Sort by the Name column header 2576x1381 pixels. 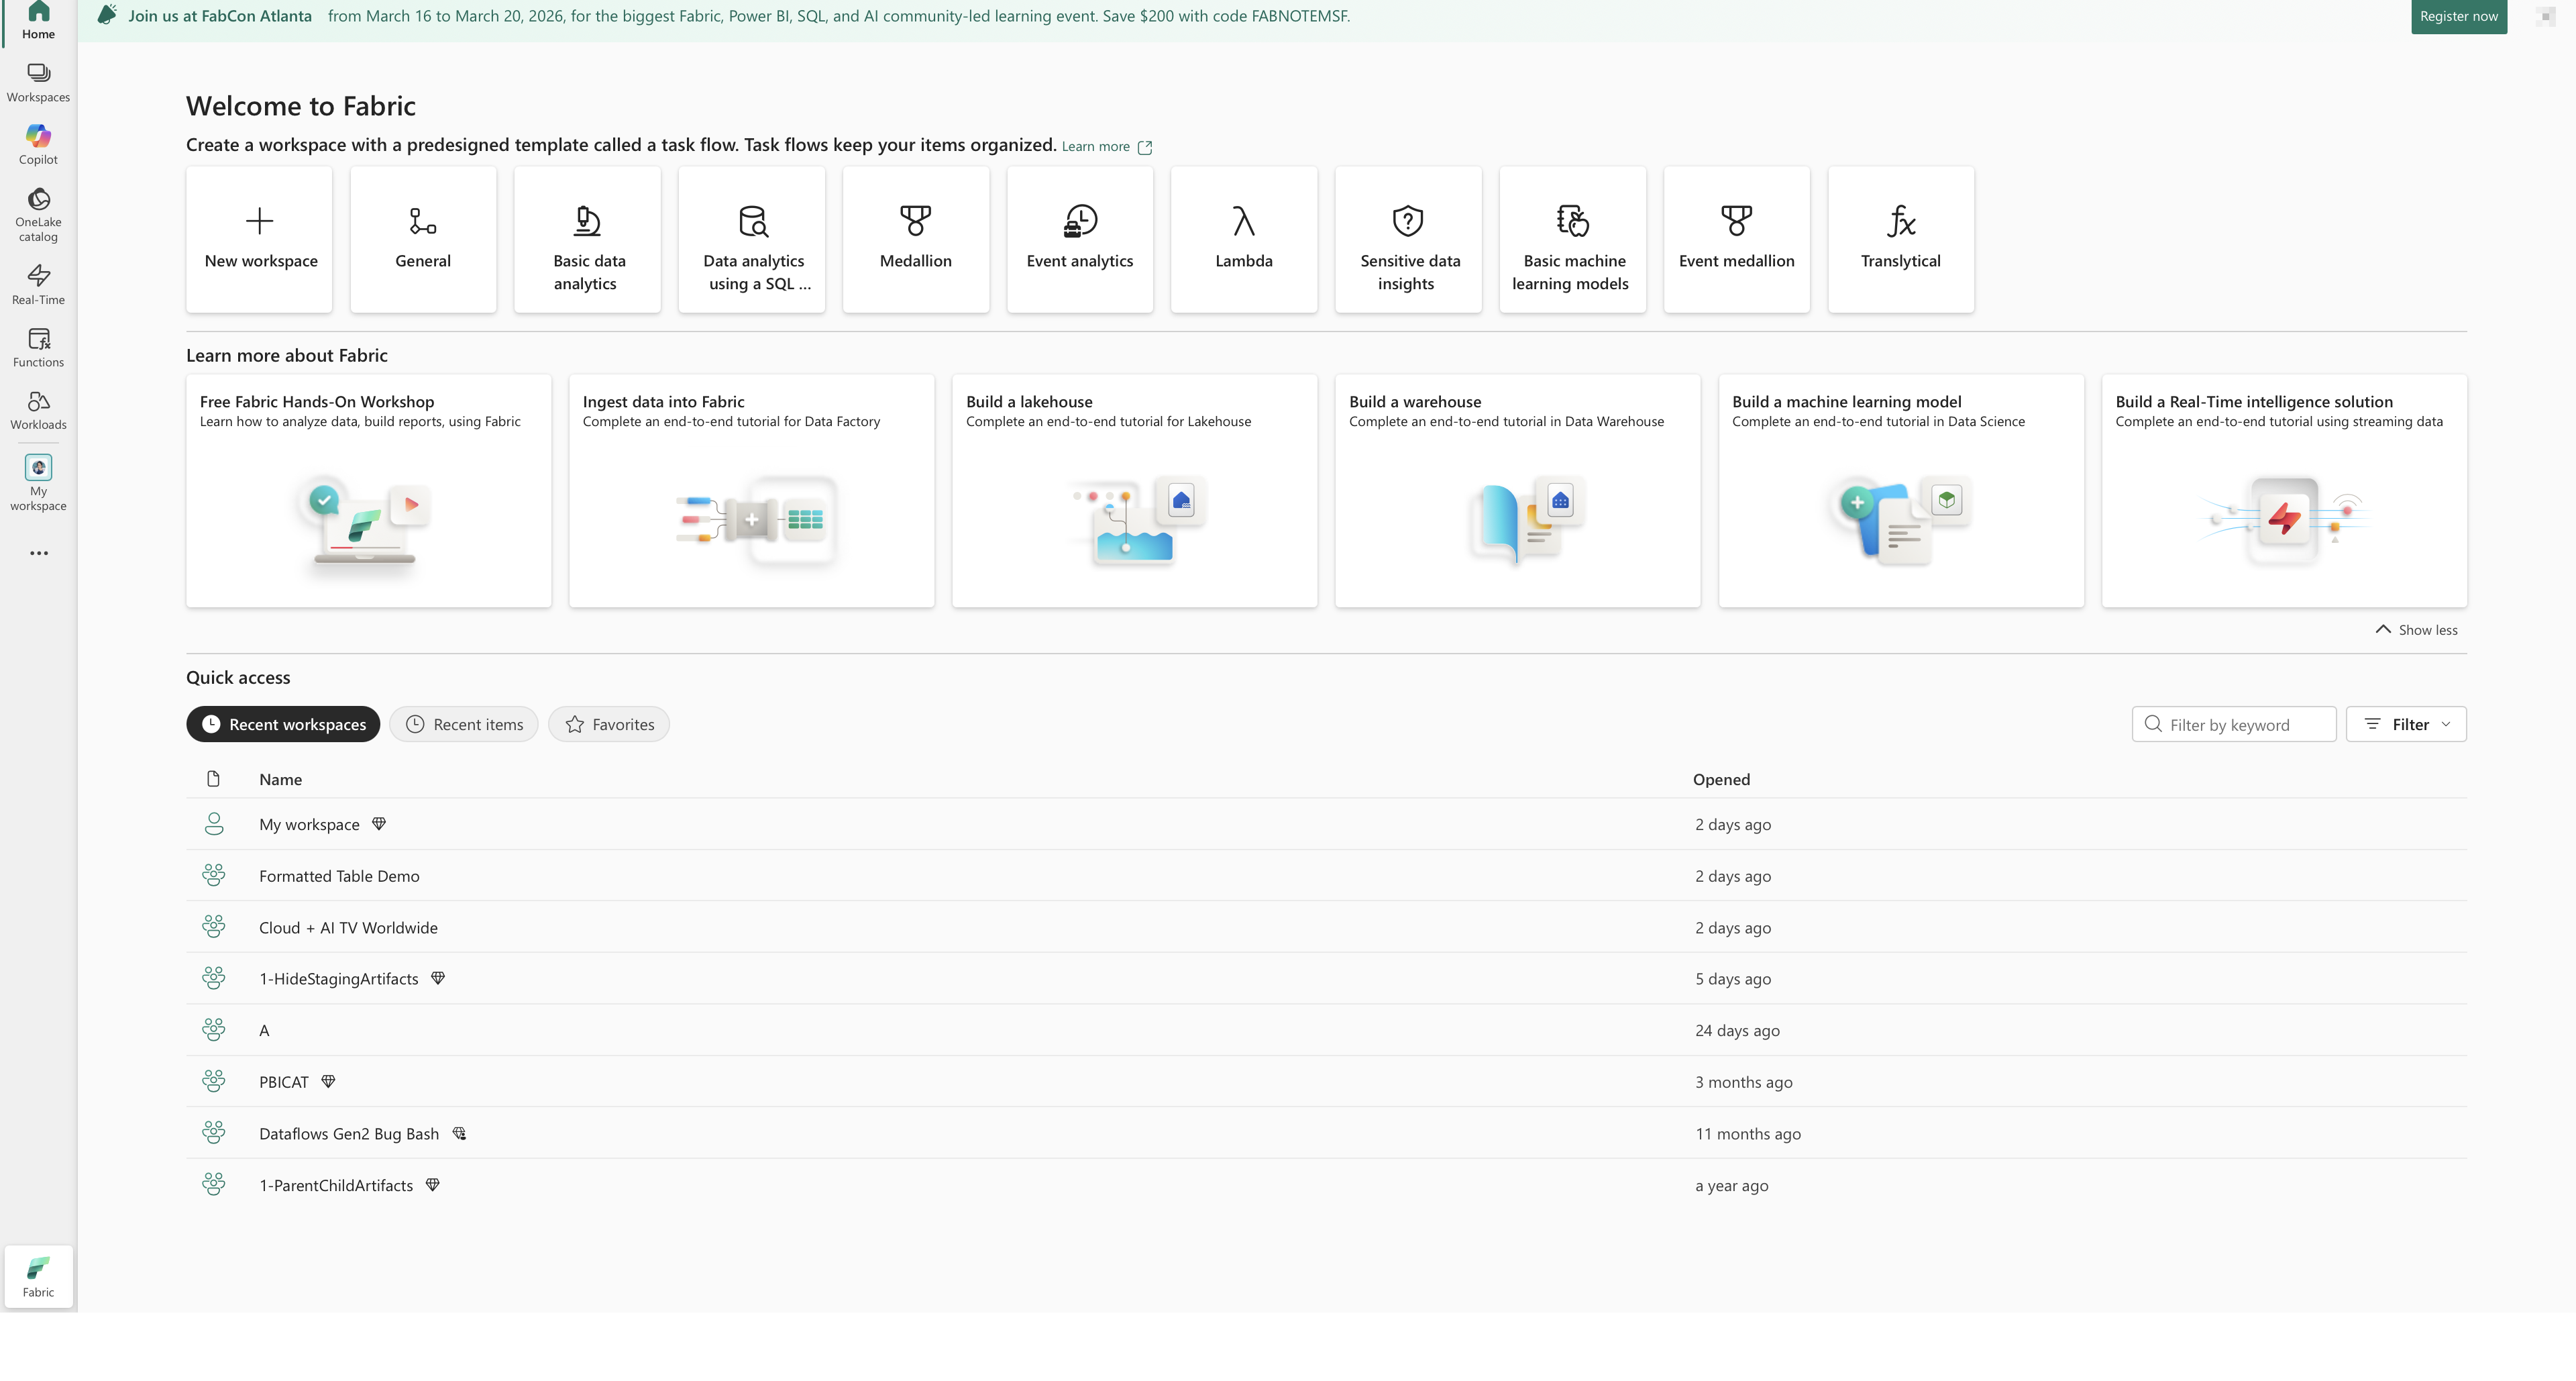(x=280, y=779)
